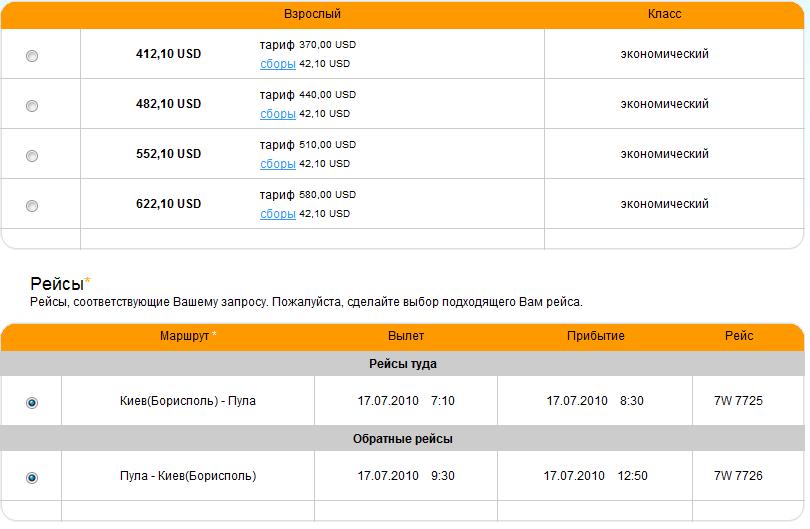Click flight number 7W 7726
Screen dimensions: 810x529
pyautogui.click(x=738, y=477)
